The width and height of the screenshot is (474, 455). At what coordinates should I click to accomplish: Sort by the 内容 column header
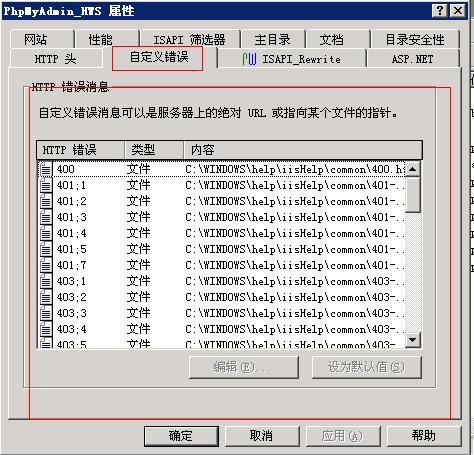303,150
